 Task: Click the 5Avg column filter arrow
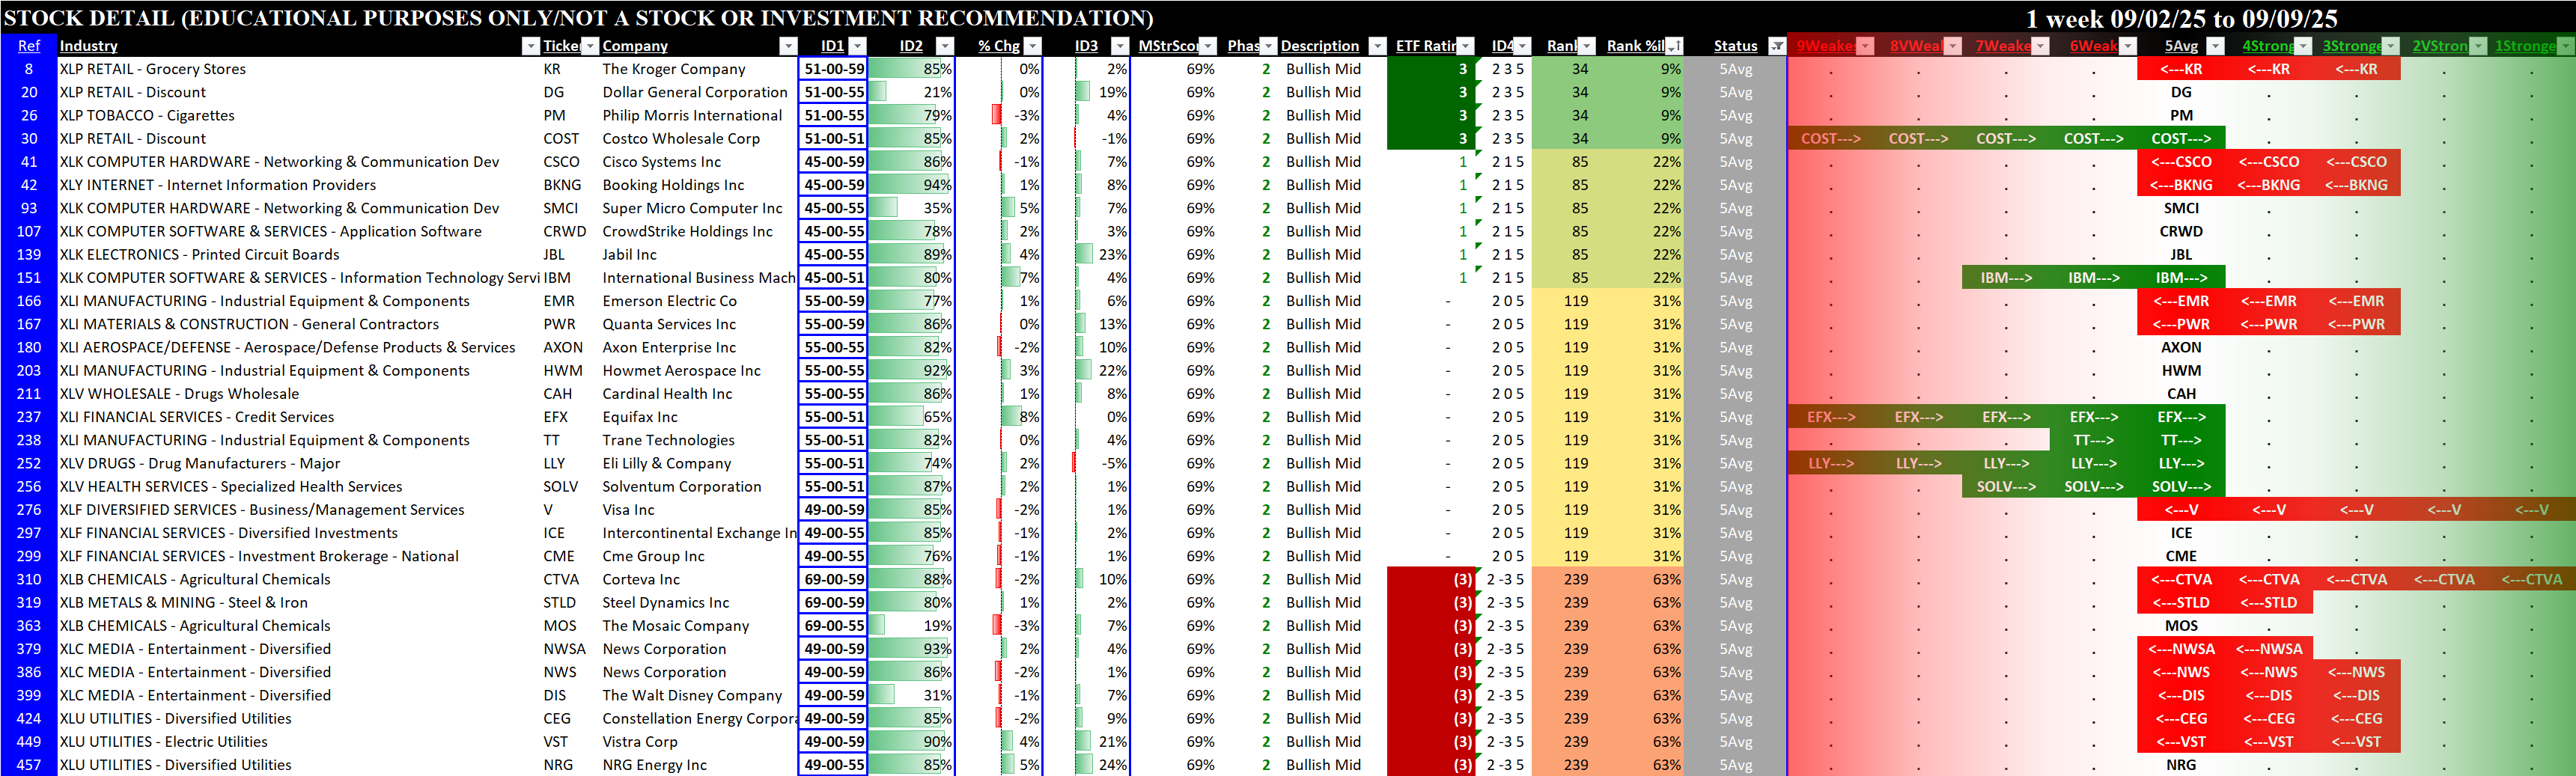pyautogui.click(x=2215, y=46)
